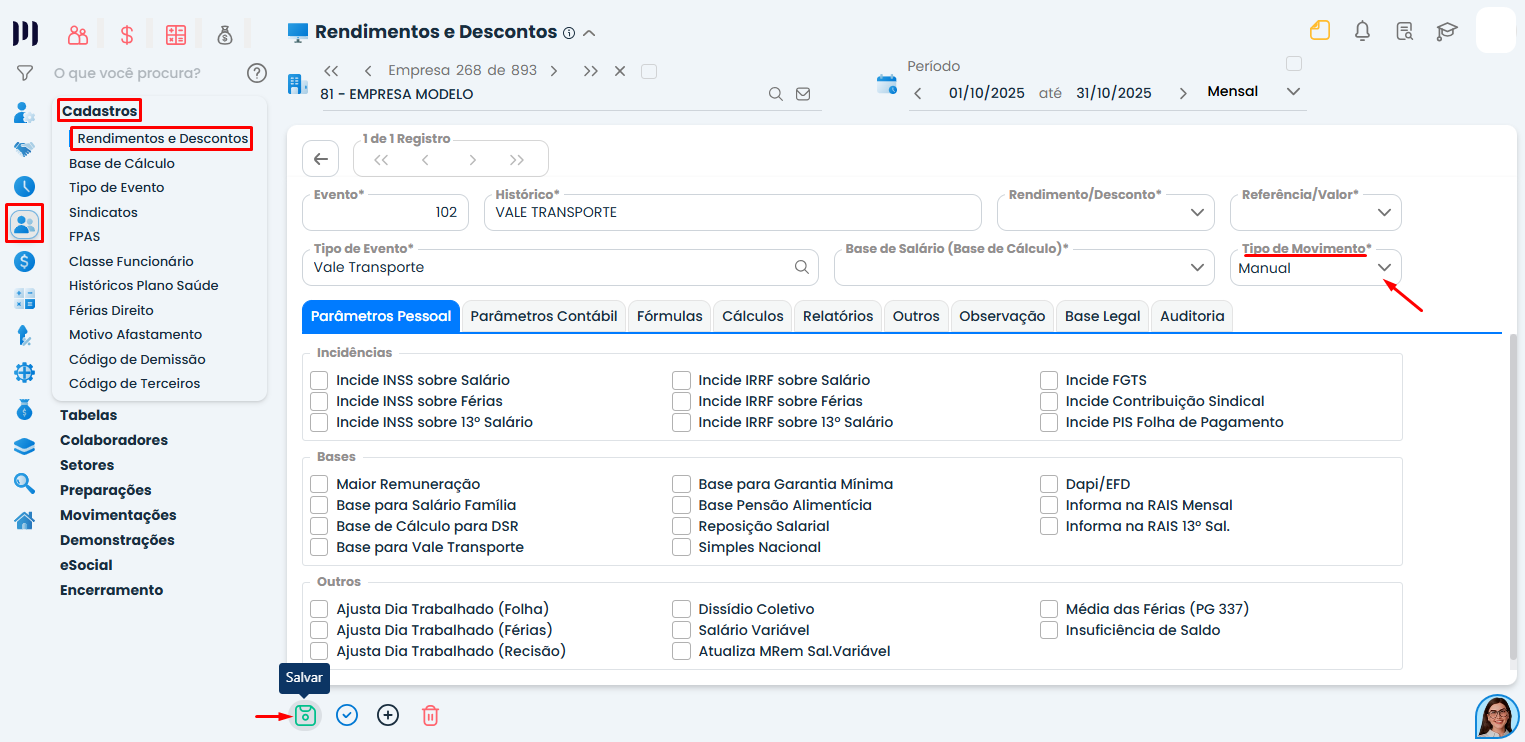Screen dimensions: 1525x742
Task: Click the plus icon to add record
Action: [388, 715]
